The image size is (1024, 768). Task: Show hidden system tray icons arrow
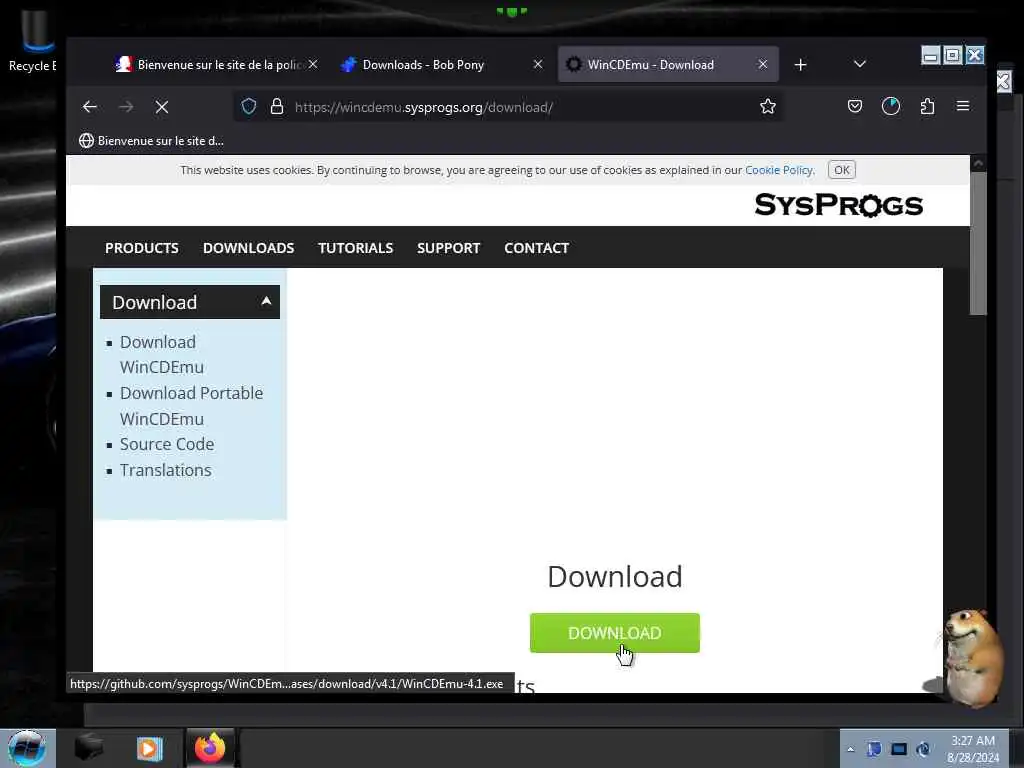[850, 750]
